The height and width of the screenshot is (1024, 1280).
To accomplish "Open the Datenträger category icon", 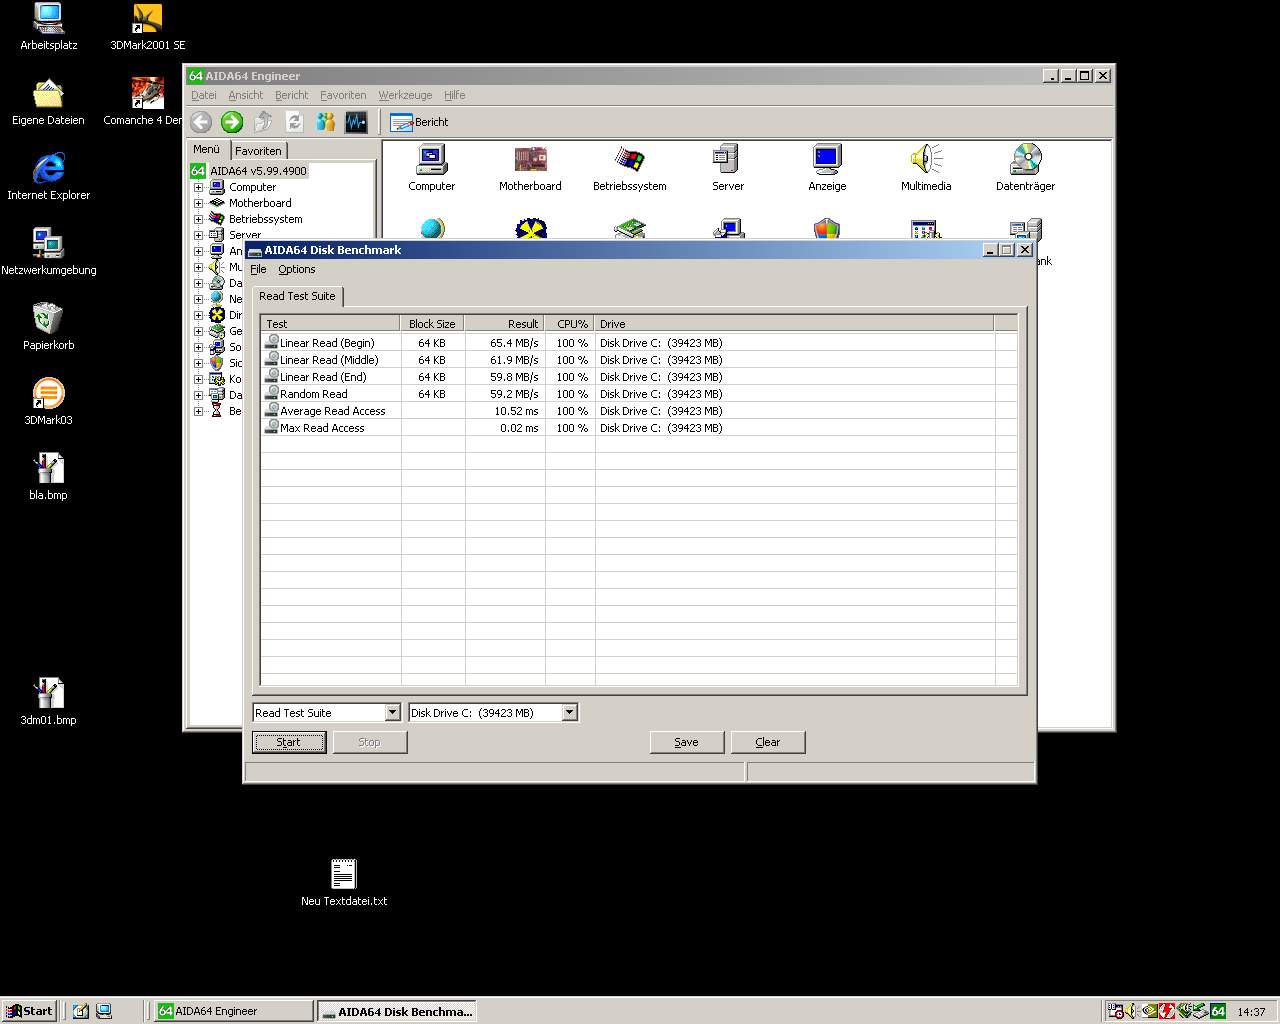I will 1025,168.
